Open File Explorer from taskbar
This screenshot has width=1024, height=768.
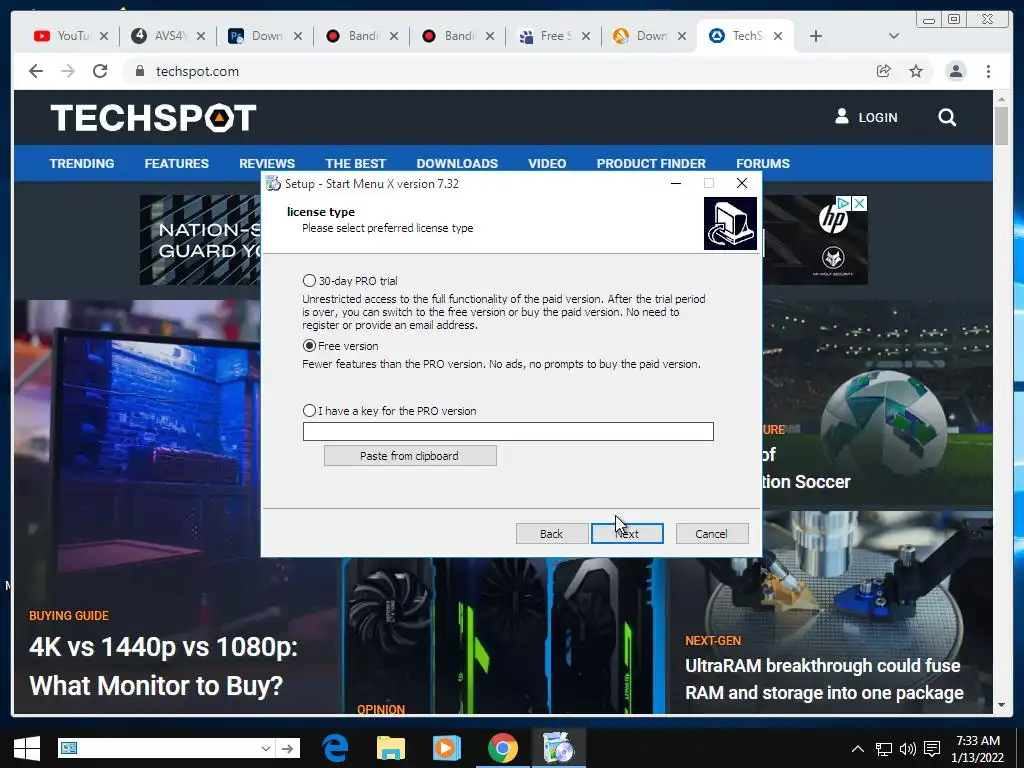point(391,748)
